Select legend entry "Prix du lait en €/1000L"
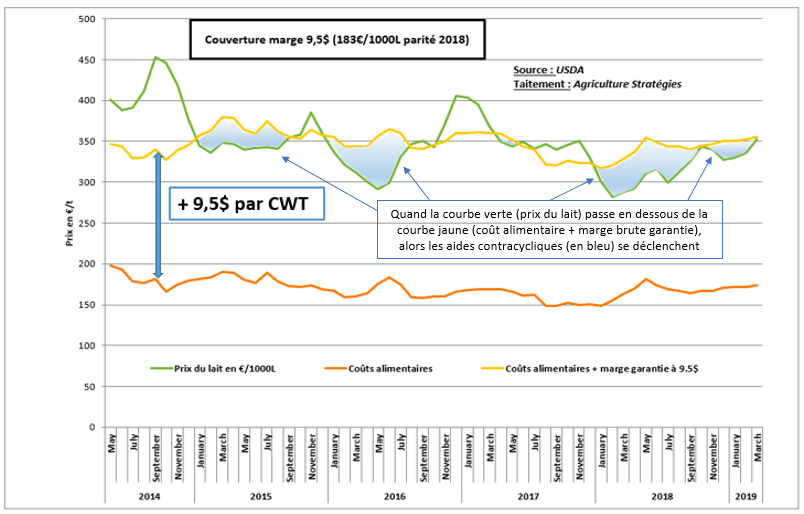 coord(225,368)
